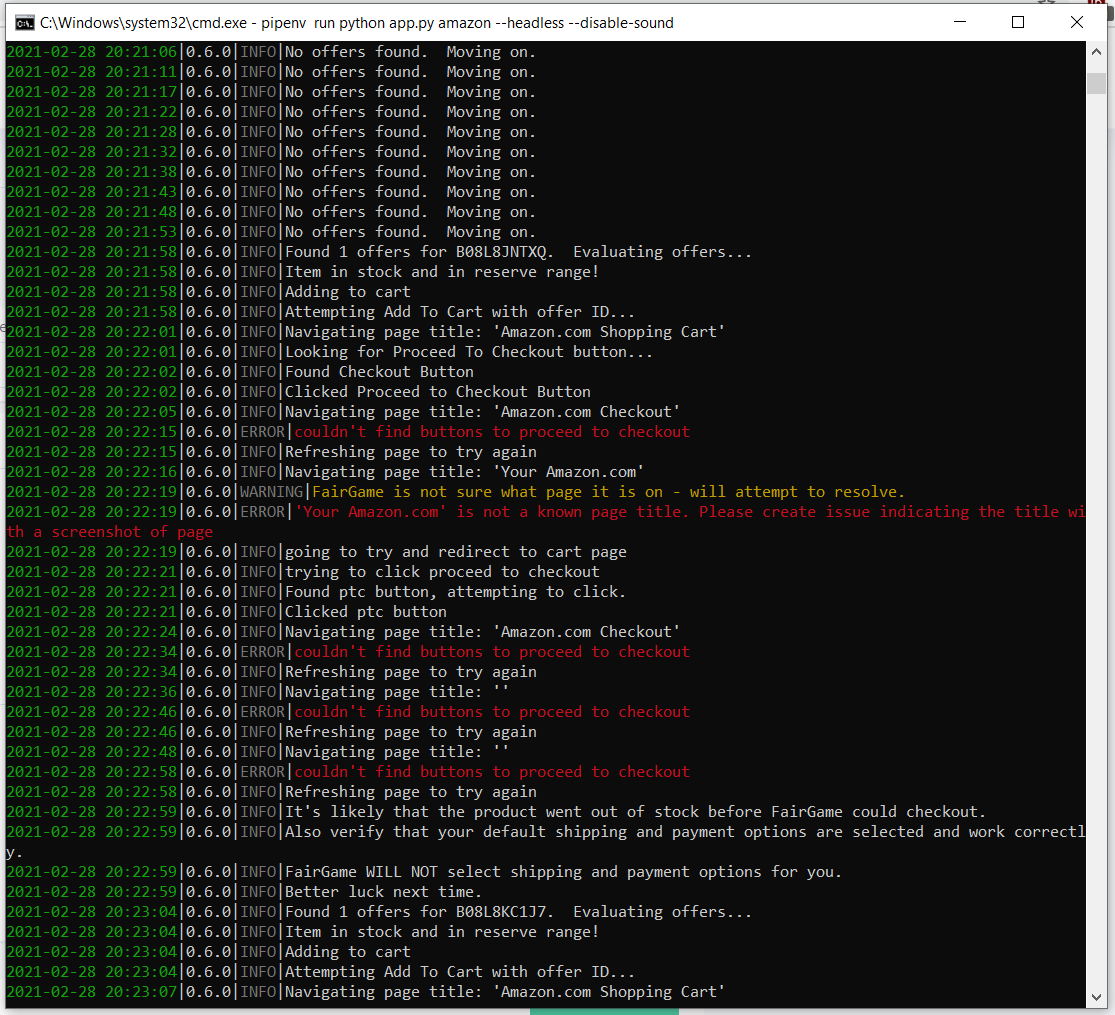Minimize the cmd.exe window
Viewport: 1115px width, 1015px height.
(x=959, y=22)
